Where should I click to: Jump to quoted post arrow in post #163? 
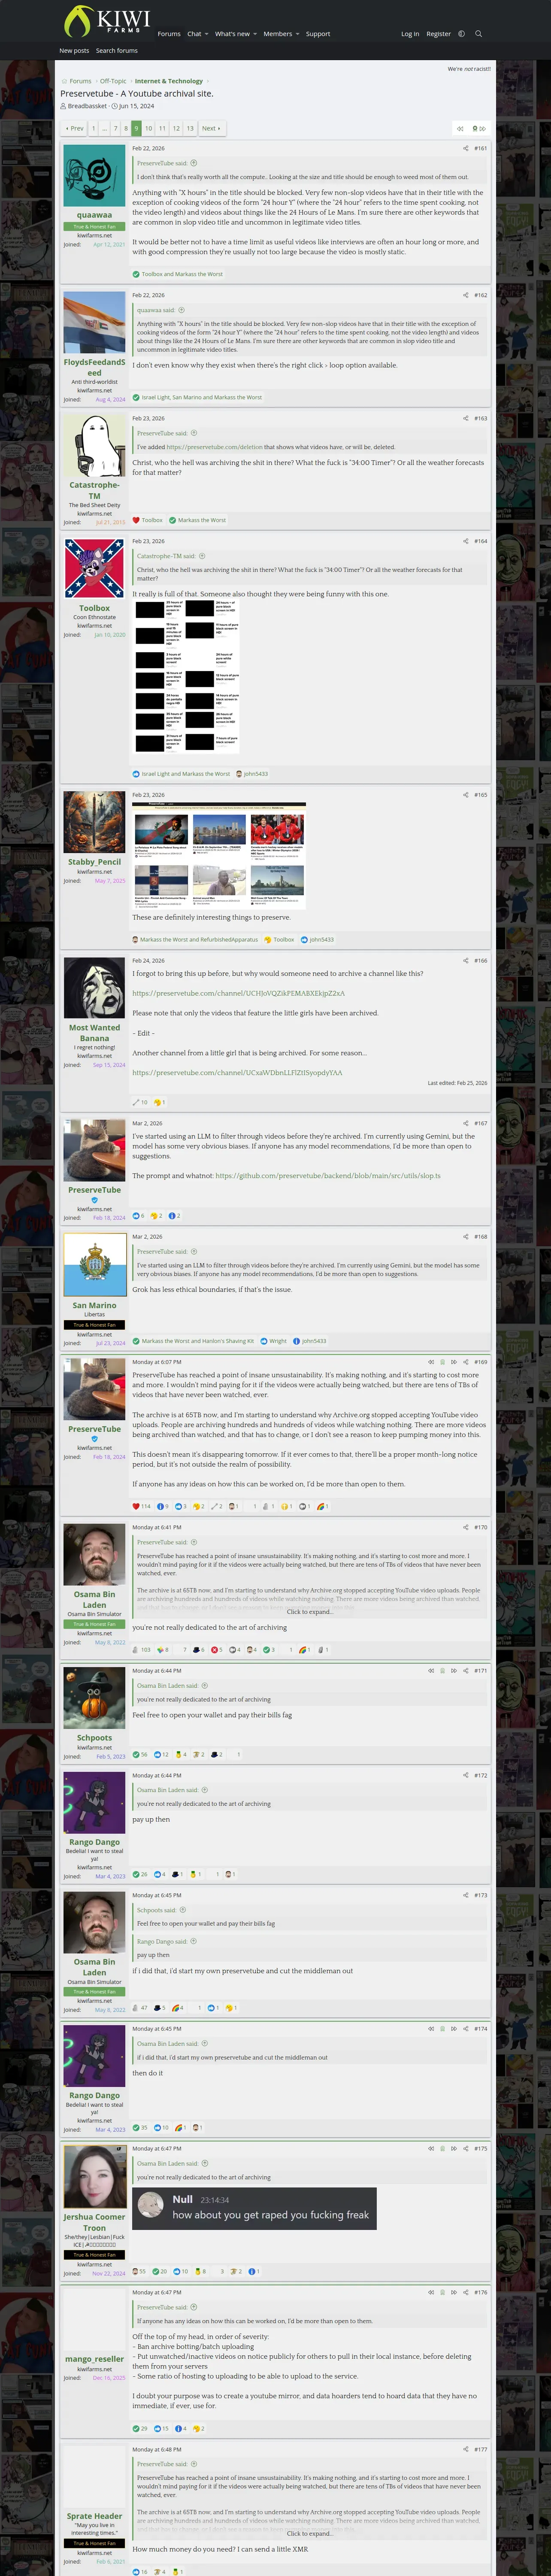tap(194, 433)
